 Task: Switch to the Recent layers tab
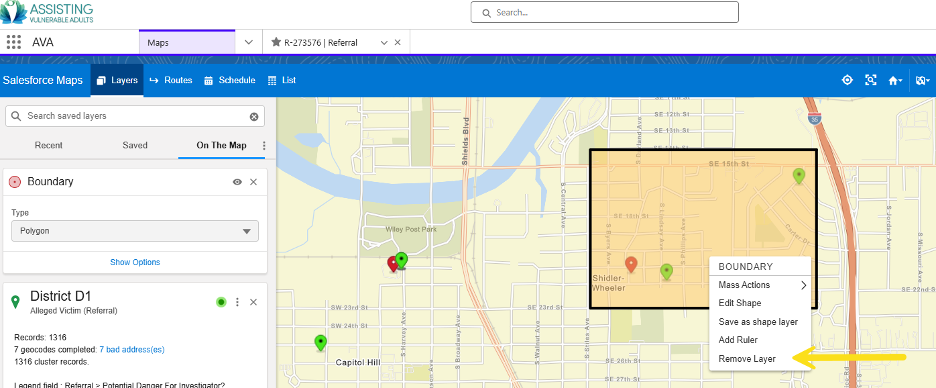point(48,145)
